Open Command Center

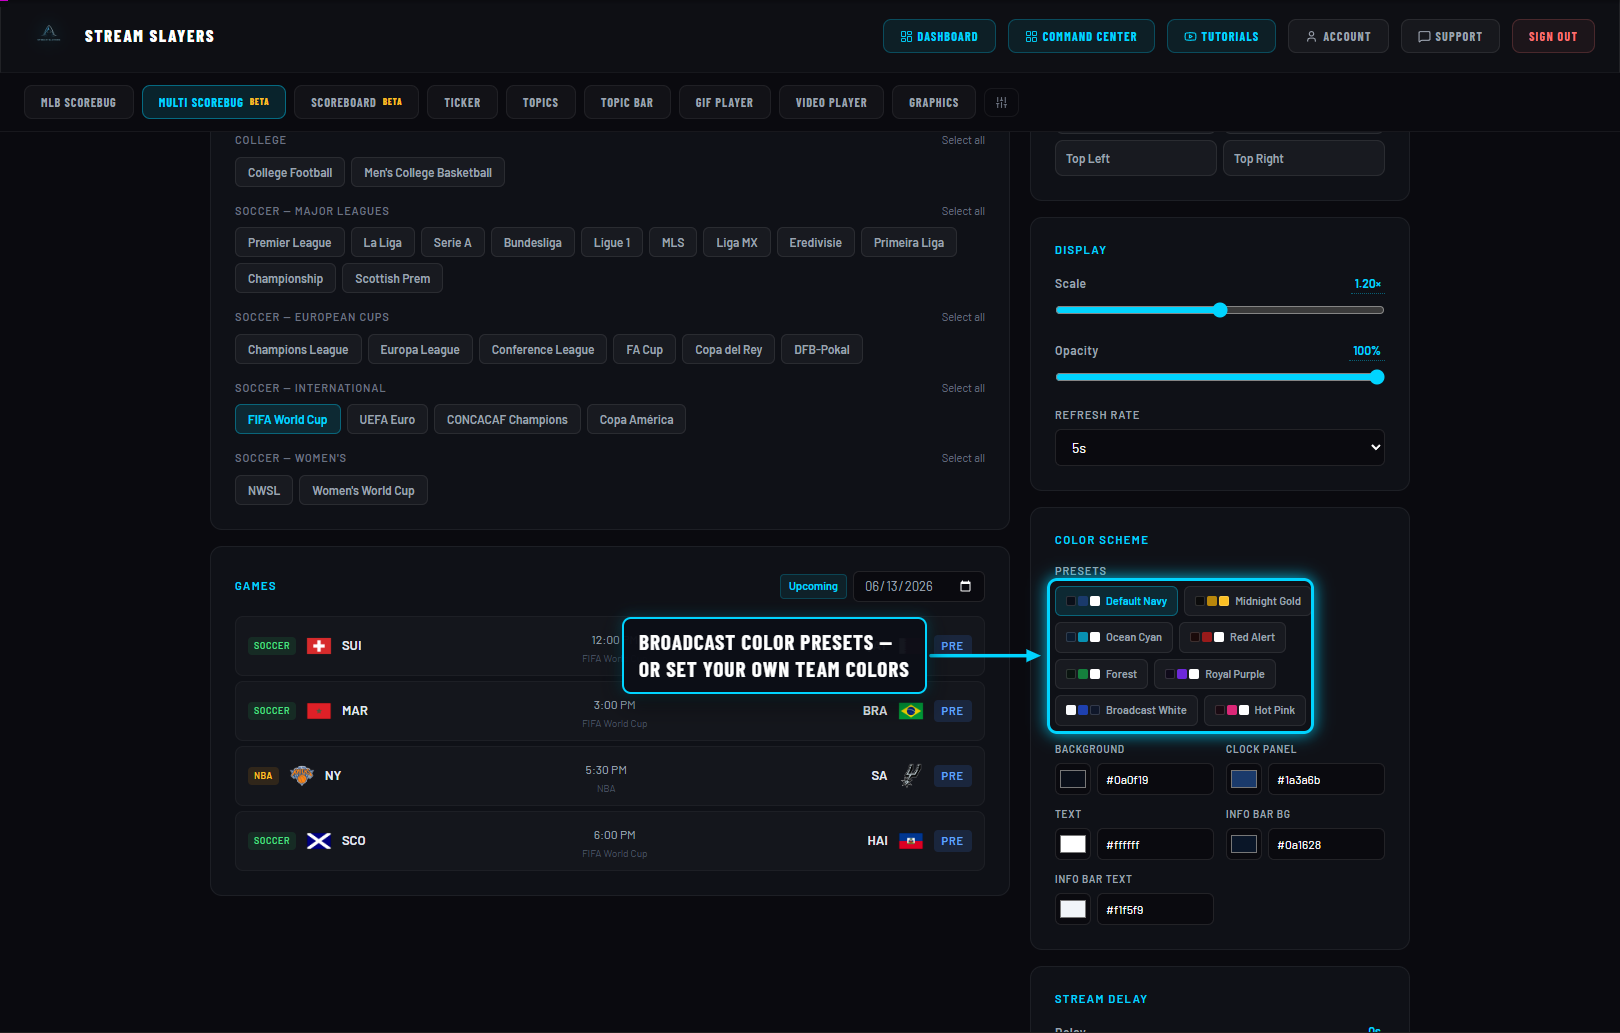pos(1081,36)
